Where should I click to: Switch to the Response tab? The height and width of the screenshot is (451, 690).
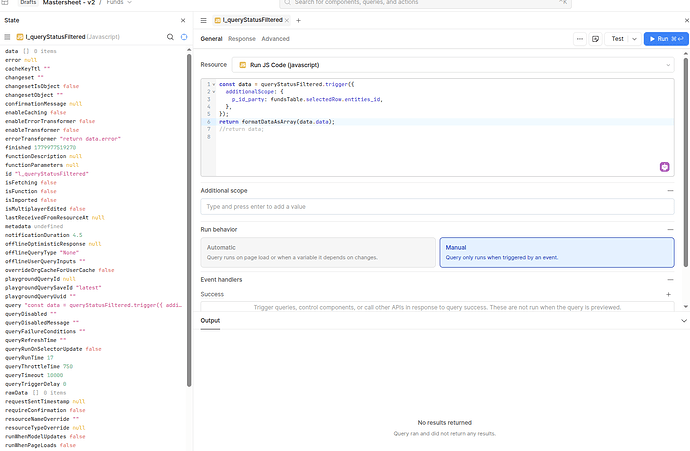(242, 39)
